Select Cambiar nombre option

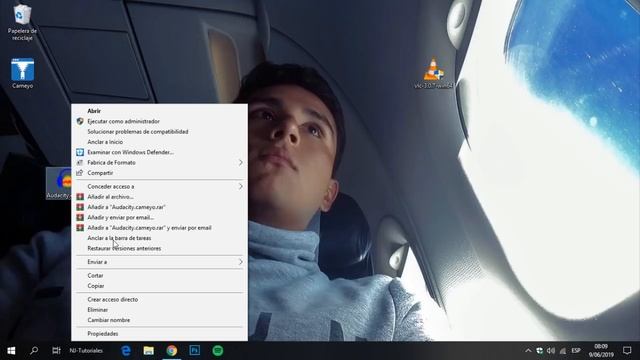[159, 320]
